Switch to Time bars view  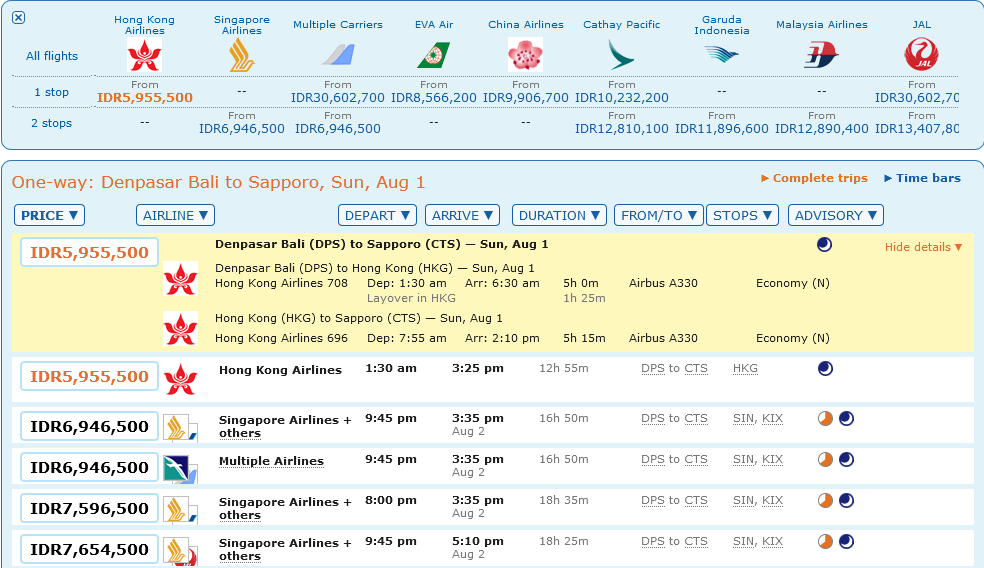coord(922,178)
